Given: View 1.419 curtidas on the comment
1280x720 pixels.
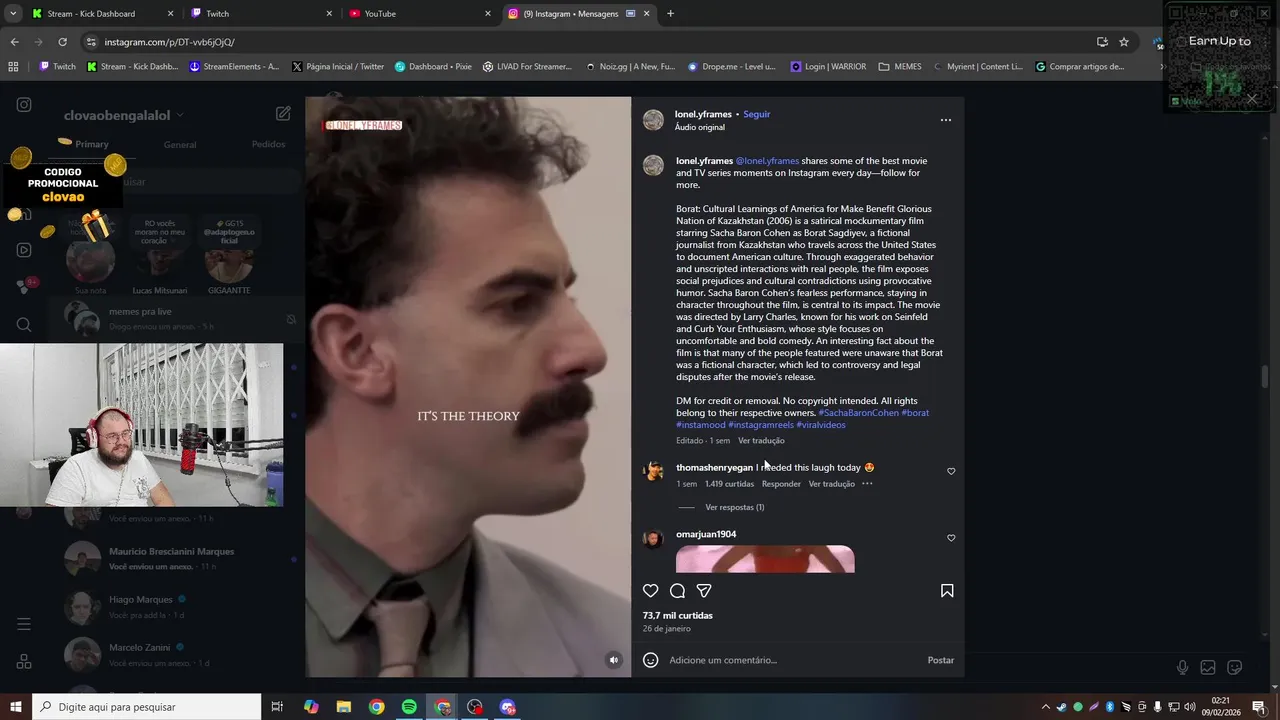Looking at the screenshot, I should (x=729, y=484).
